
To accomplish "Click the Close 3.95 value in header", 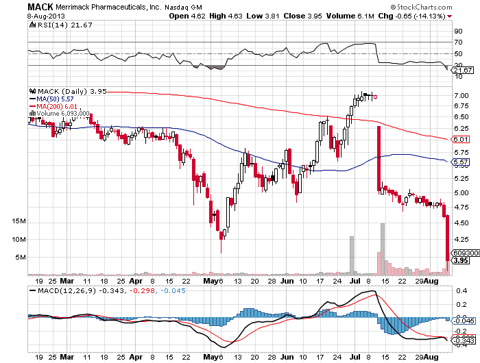I will [x=303, y=16].
